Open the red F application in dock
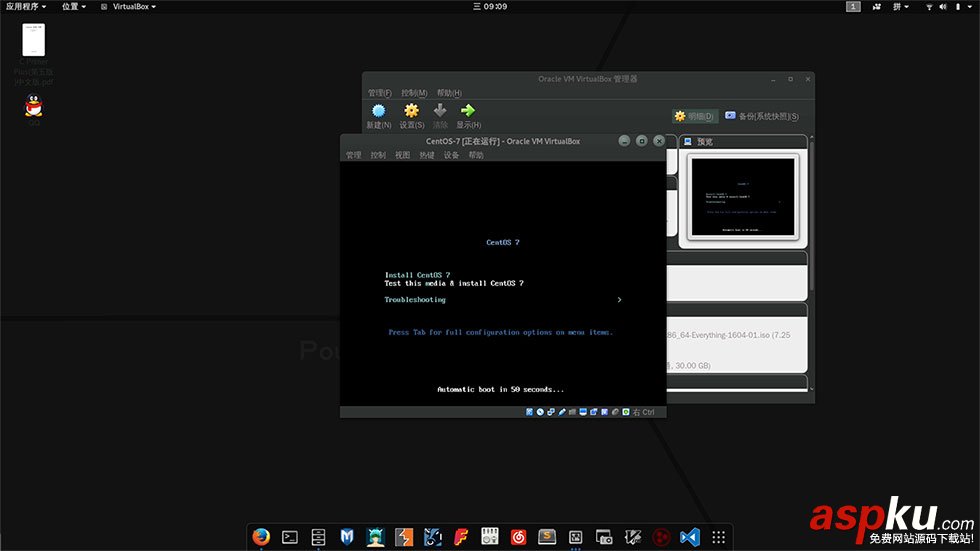 click(x=461, y=537)
